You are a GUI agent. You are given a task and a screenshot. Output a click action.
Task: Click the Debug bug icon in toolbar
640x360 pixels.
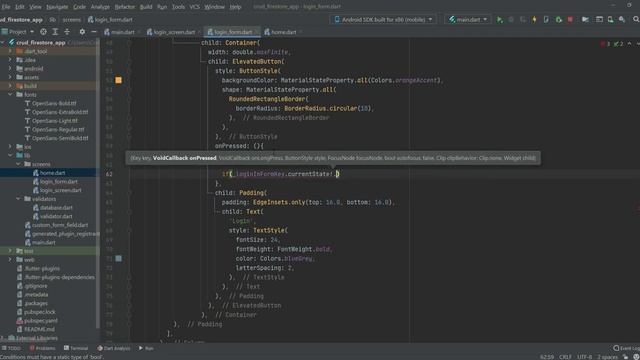511,20
